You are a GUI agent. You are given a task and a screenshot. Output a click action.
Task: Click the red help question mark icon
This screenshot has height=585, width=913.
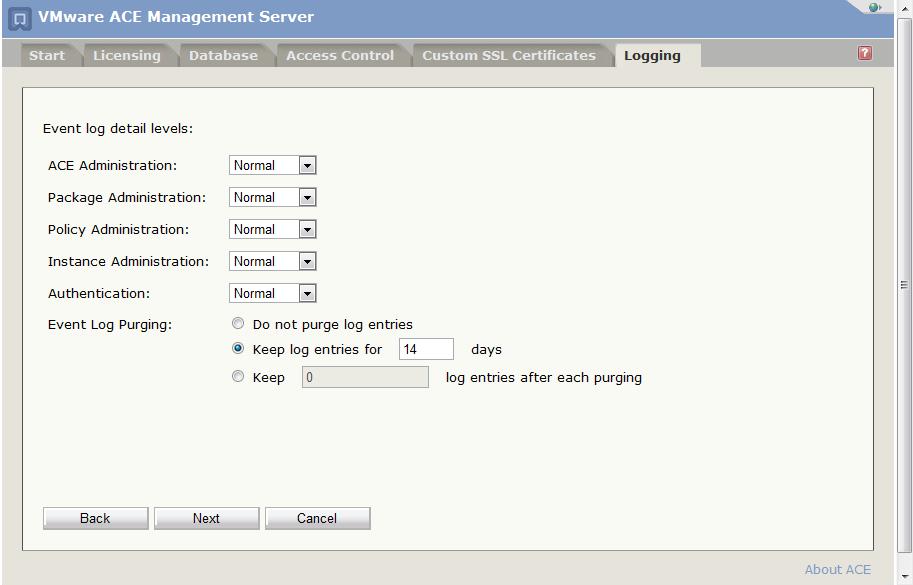tap(865, 54)
